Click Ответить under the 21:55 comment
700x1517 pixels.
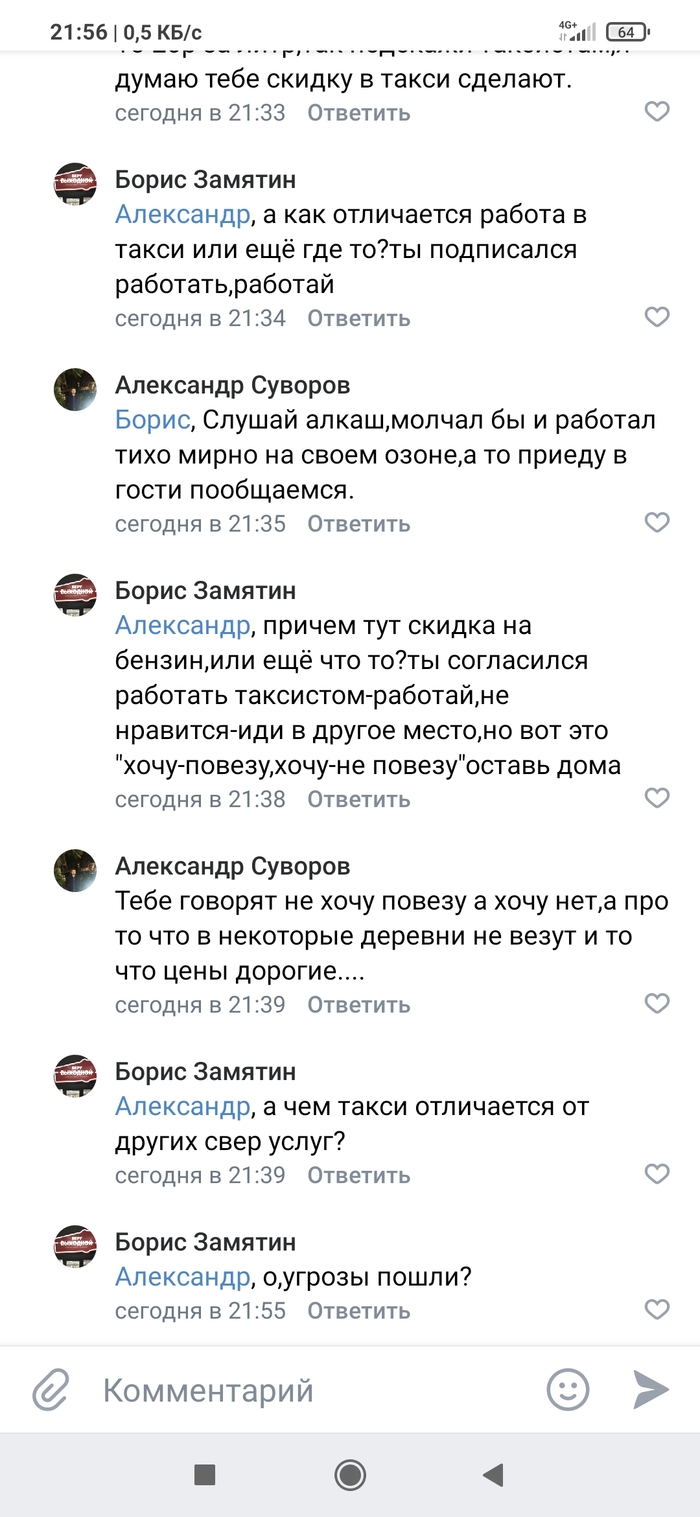pos(358,1311)
